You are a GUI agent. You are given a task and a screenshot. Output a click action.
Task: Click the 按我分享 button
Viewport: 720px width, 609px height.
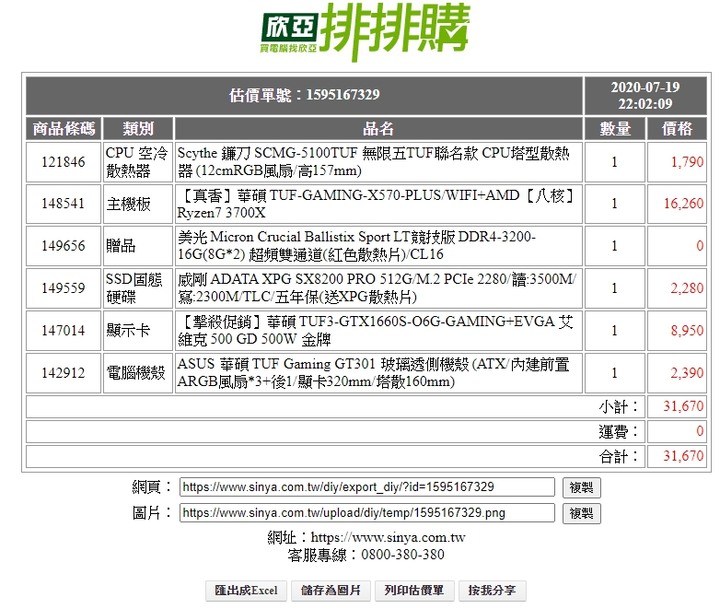coord(492,591)
